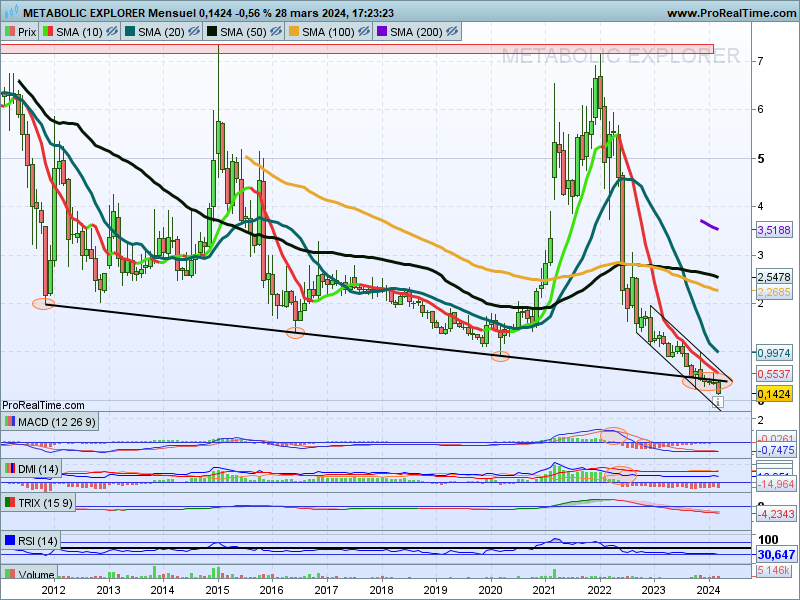Click the SMA 10 value label 0,5537
The width and height of the screenshot is (800, 600).
(774, 374)
